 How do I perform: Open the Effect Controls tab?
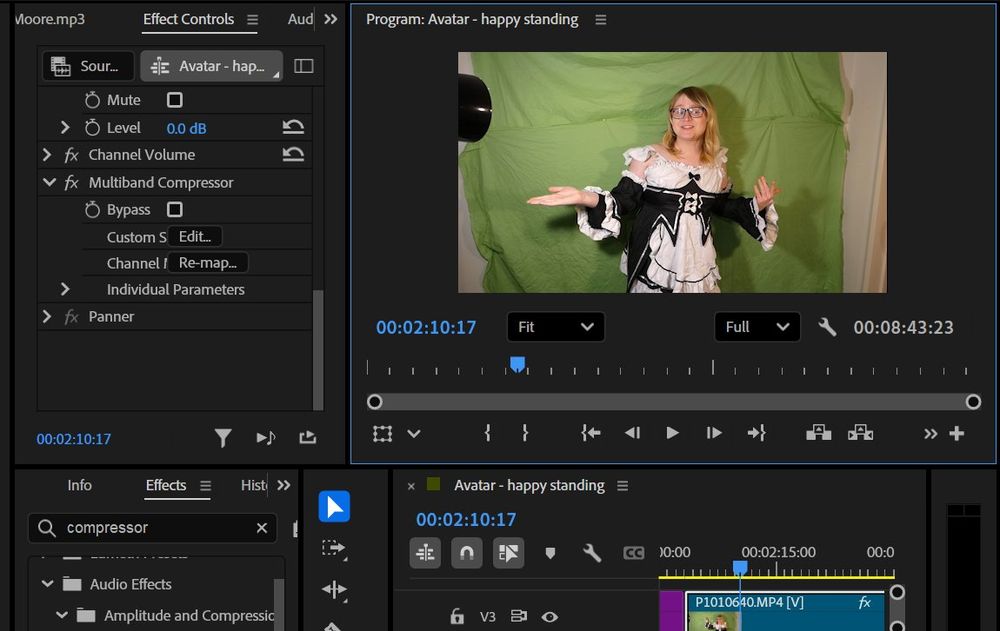pyautogui.click(x=188, y=19)
